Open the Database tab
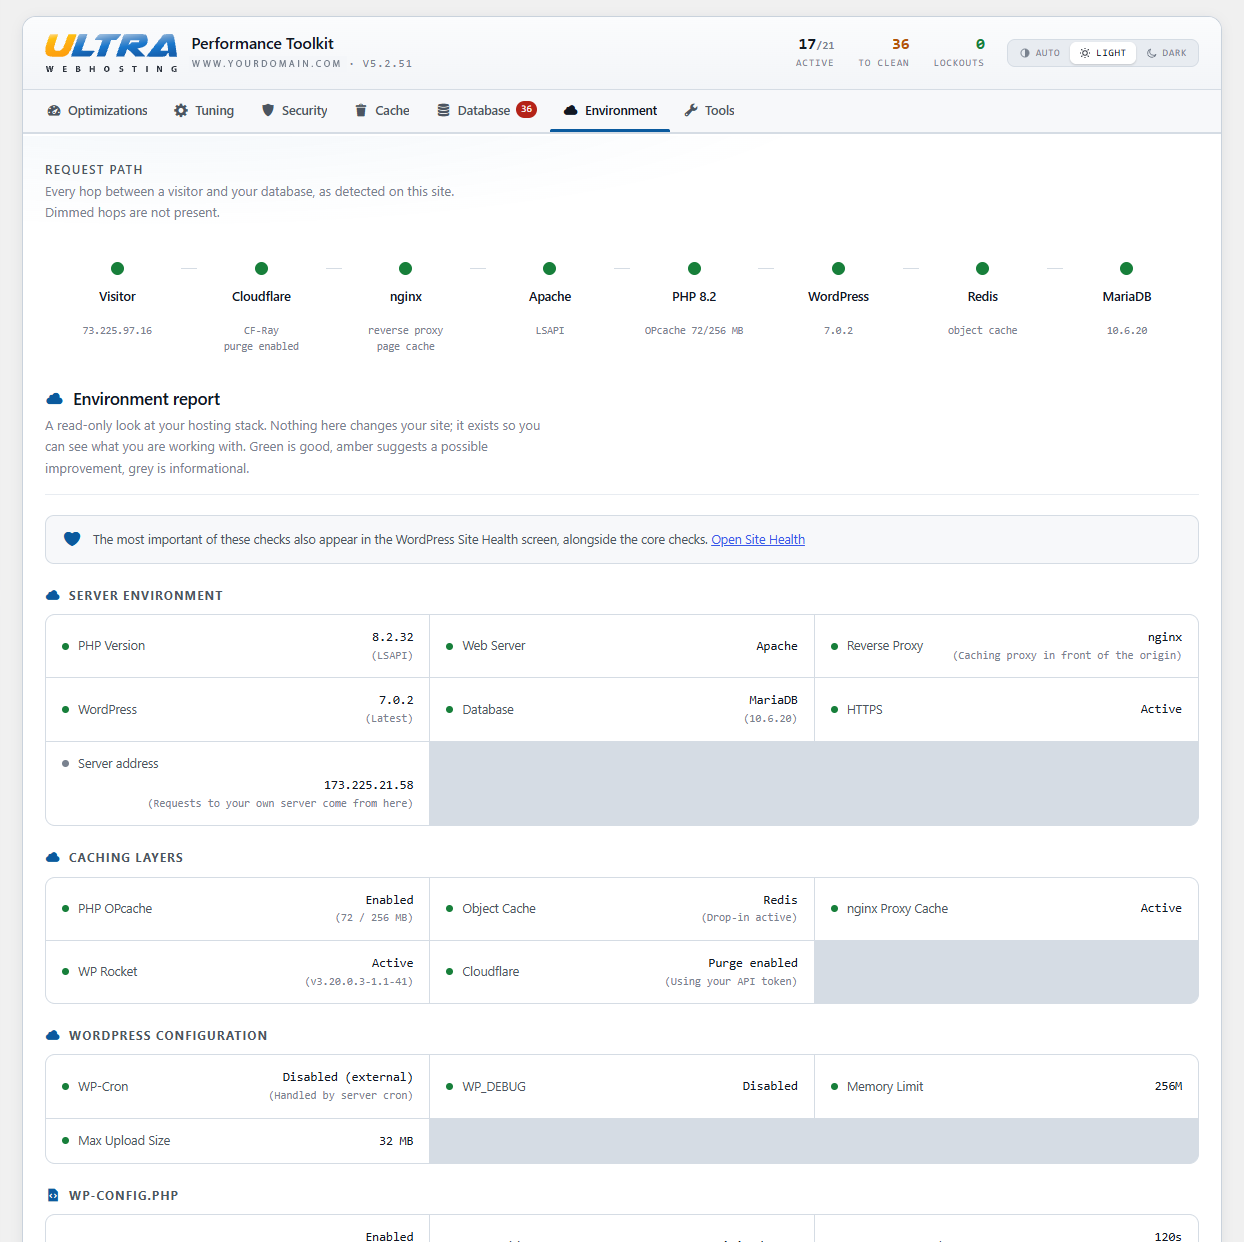The height and width of the screenshot is (1242, 1244). click(x=486, y=111)
